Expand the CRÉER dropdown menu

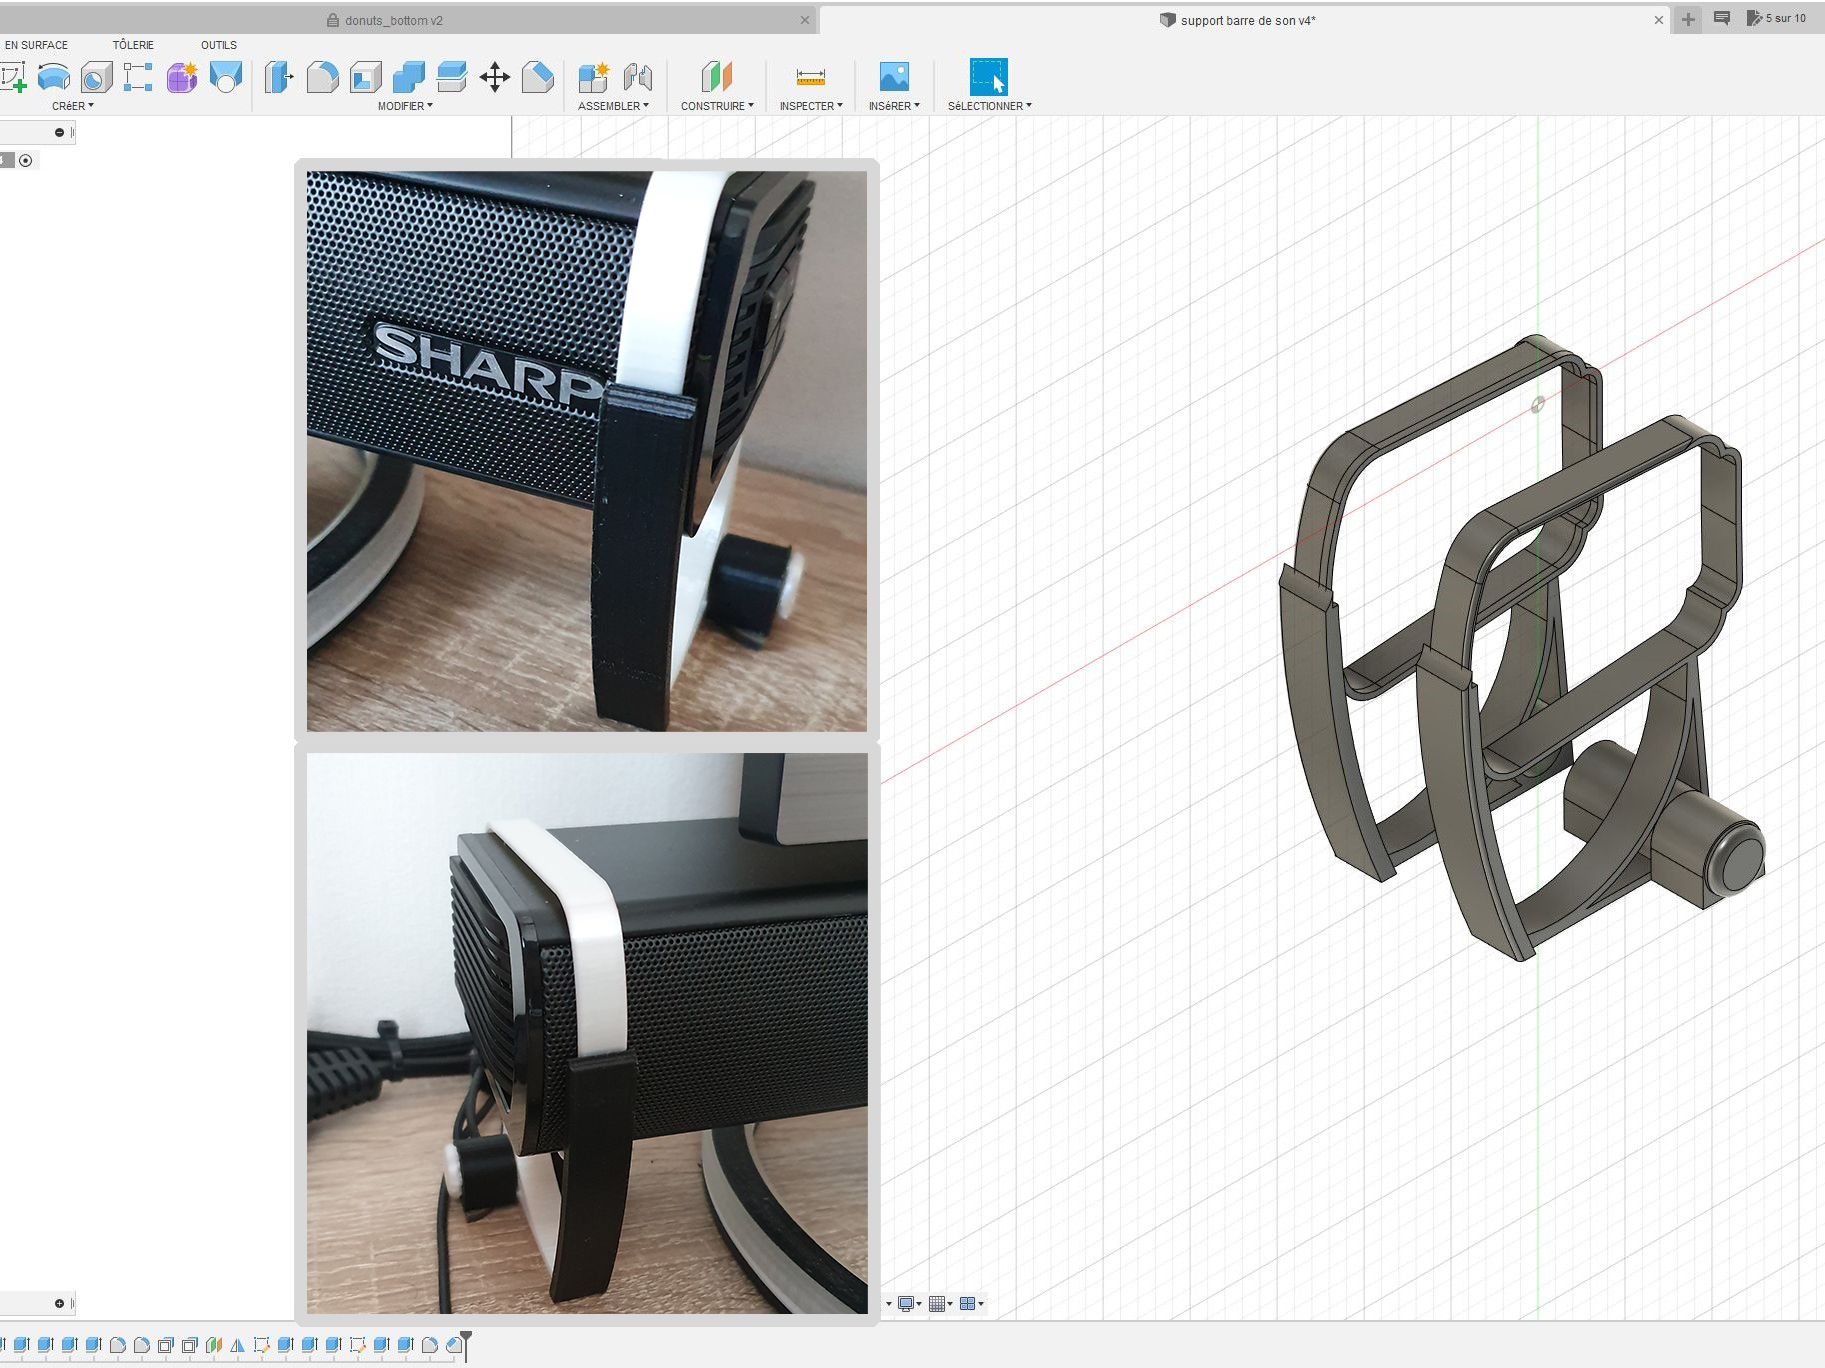point(73,106)
